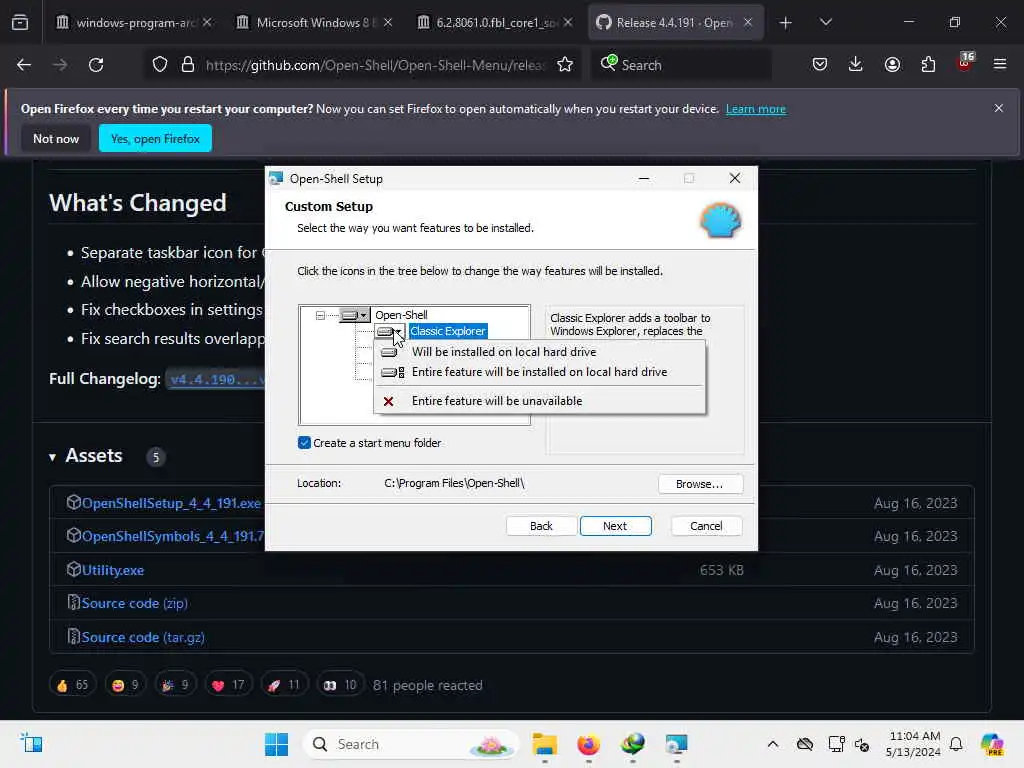The width and height of the screenshot is (1024, 768).
Task: Open the Firefox hamburger menu
Action: pyautogui.click(x=1000, y=65)
